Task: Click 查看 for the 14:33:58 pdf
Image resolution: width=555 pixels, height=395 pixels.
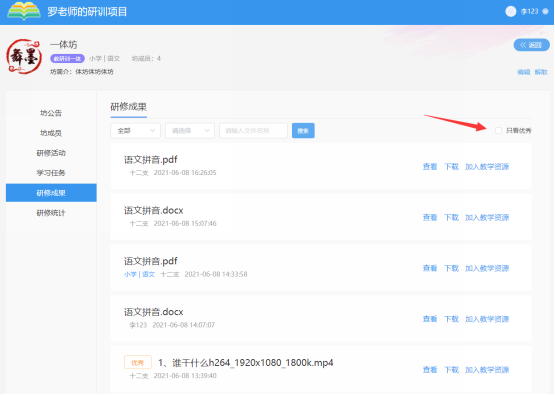Action: point(430,268)
